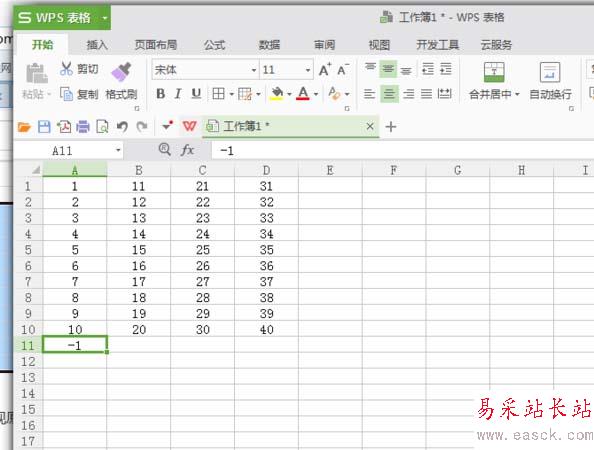Toggle italic formatting
The height and width of the screenshot is (450, 594).
pyautogui.click(x=178, y=94)
